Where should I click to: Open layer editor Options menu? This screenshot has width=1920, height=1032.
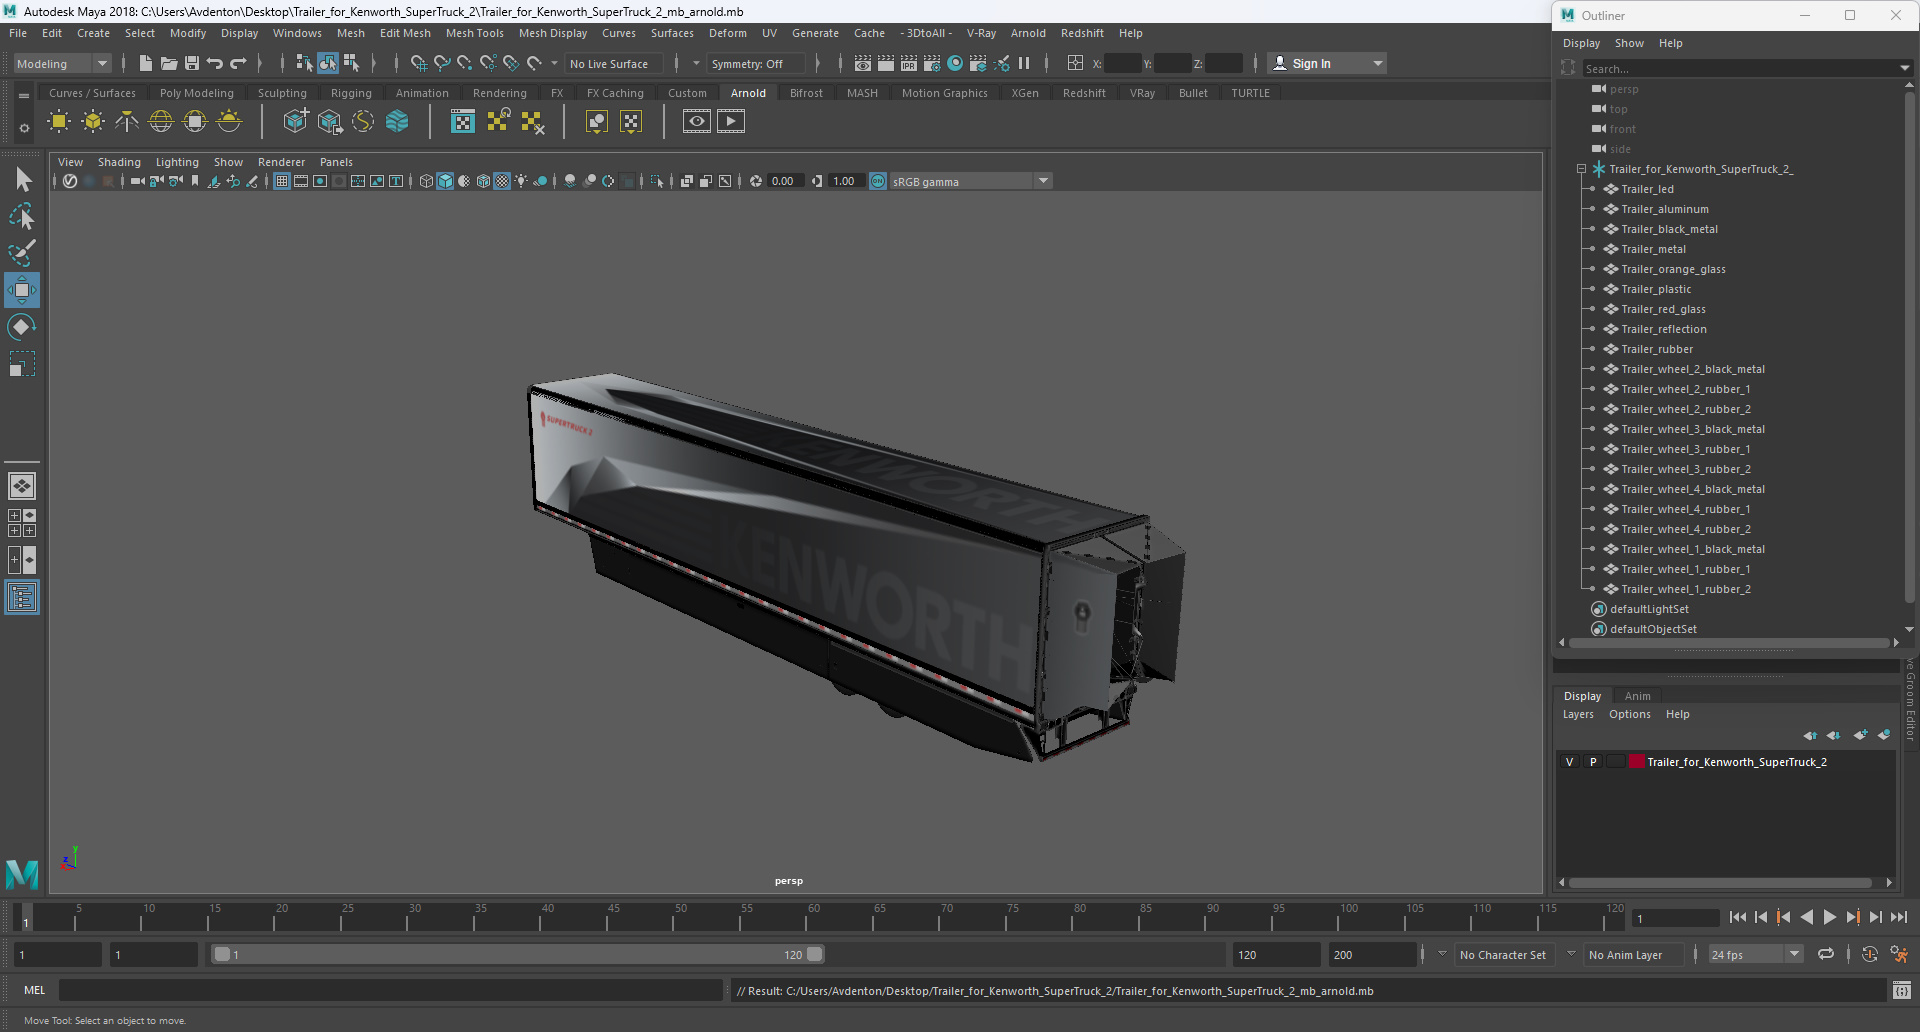(x=1629, y=714)
